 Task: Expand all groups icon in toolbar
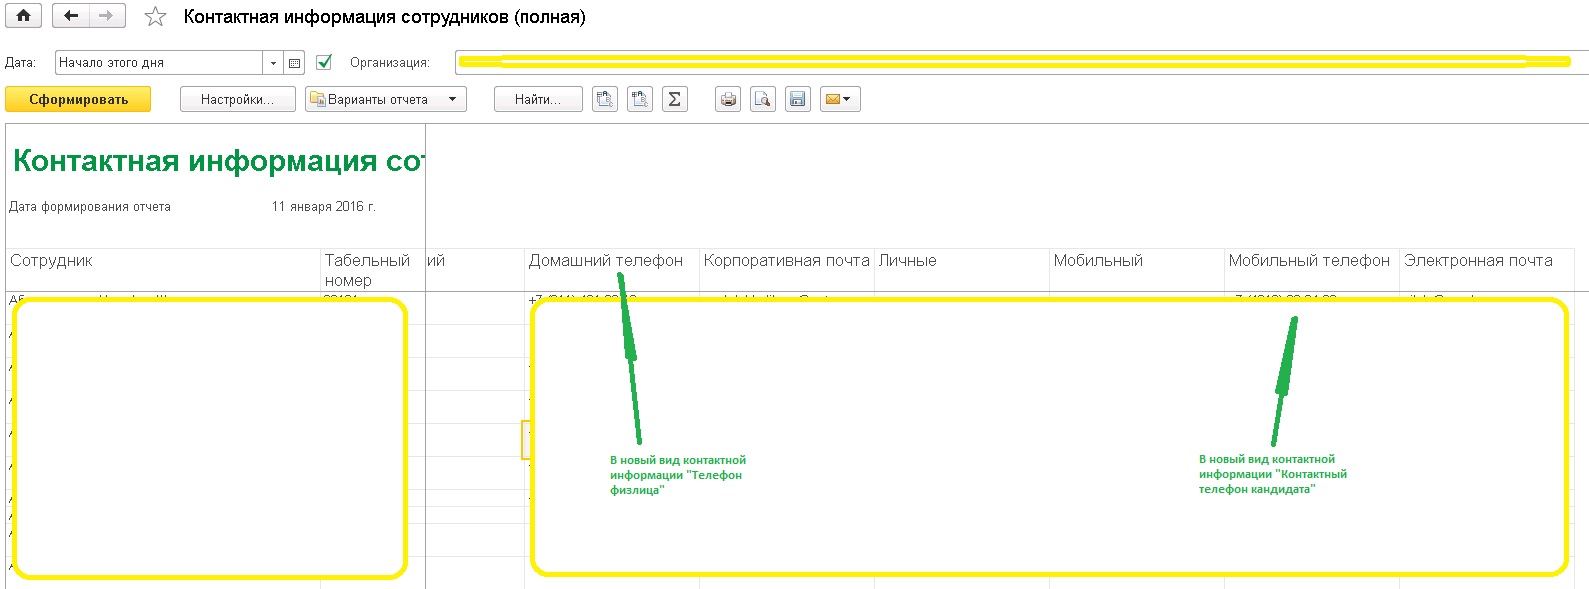(640, 99)
